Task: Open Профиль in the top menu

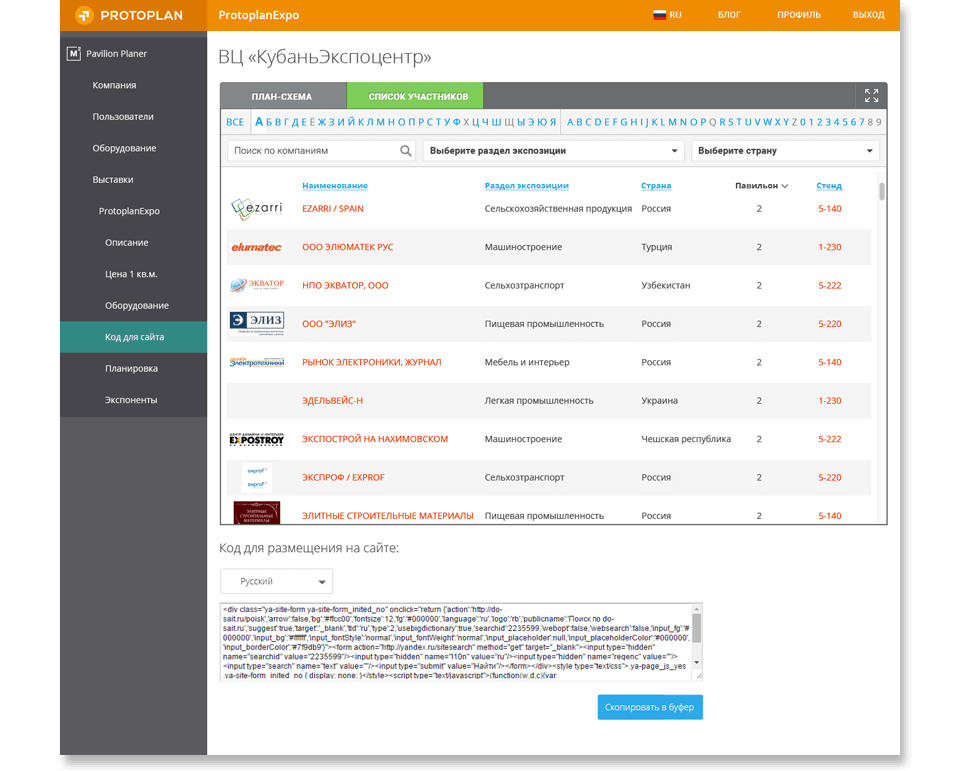Action: click(x=799, y=15)
